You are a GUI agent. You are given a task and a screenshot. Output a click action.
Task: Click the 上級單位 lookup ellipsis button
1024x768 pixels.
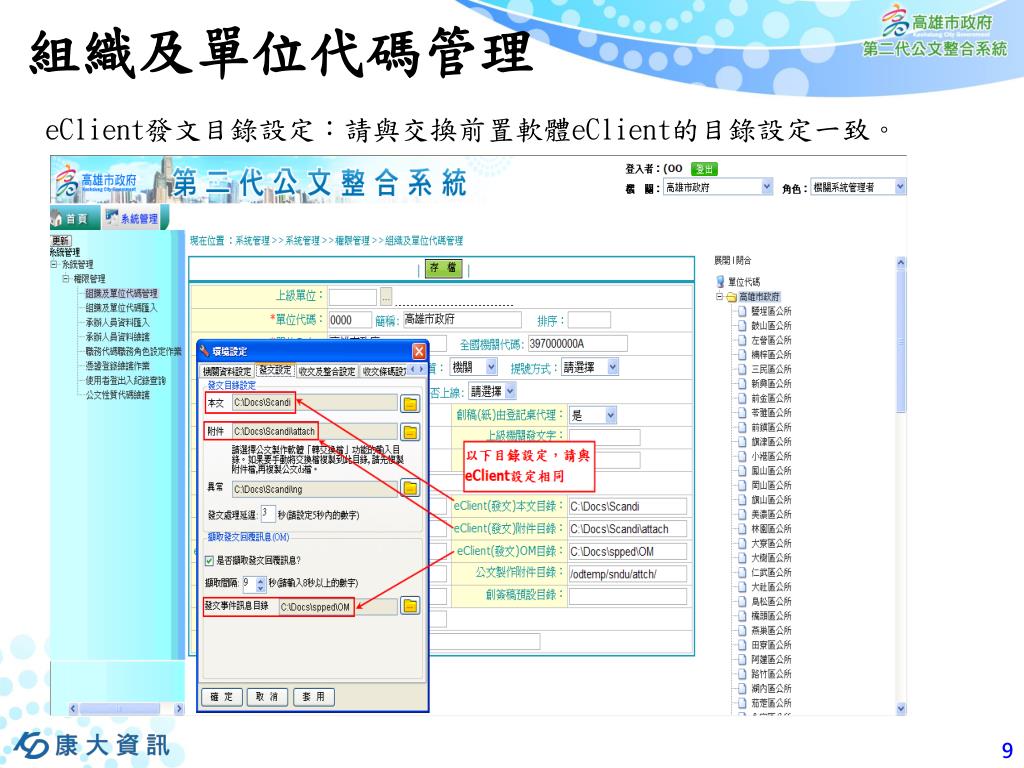[x=386, y=297]
